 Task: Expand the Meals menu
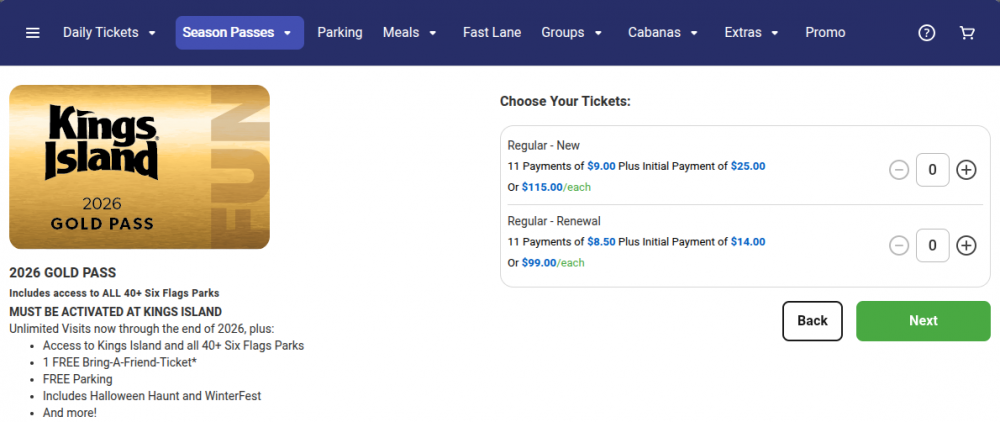pos(410,33)
